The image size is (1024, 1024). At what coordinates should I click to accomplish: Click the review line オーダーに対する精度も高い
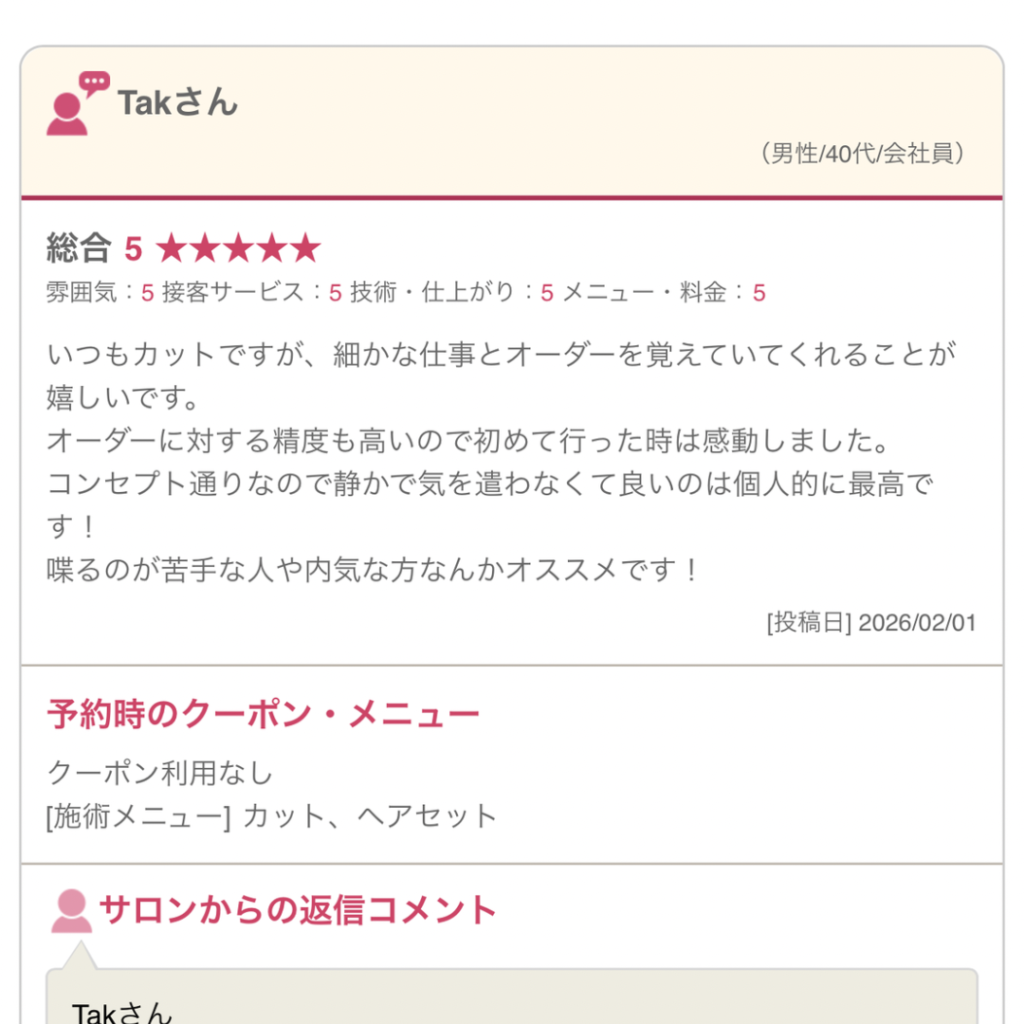[468, 440]
